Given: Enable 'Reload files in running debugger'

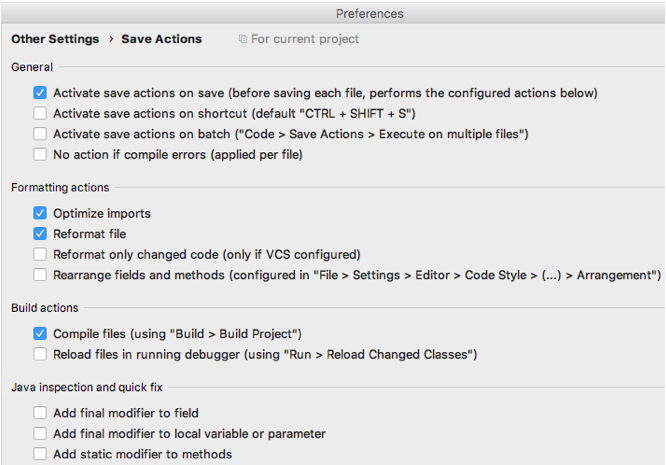Looking at the screenshot, I should click(x=40, y=354).
